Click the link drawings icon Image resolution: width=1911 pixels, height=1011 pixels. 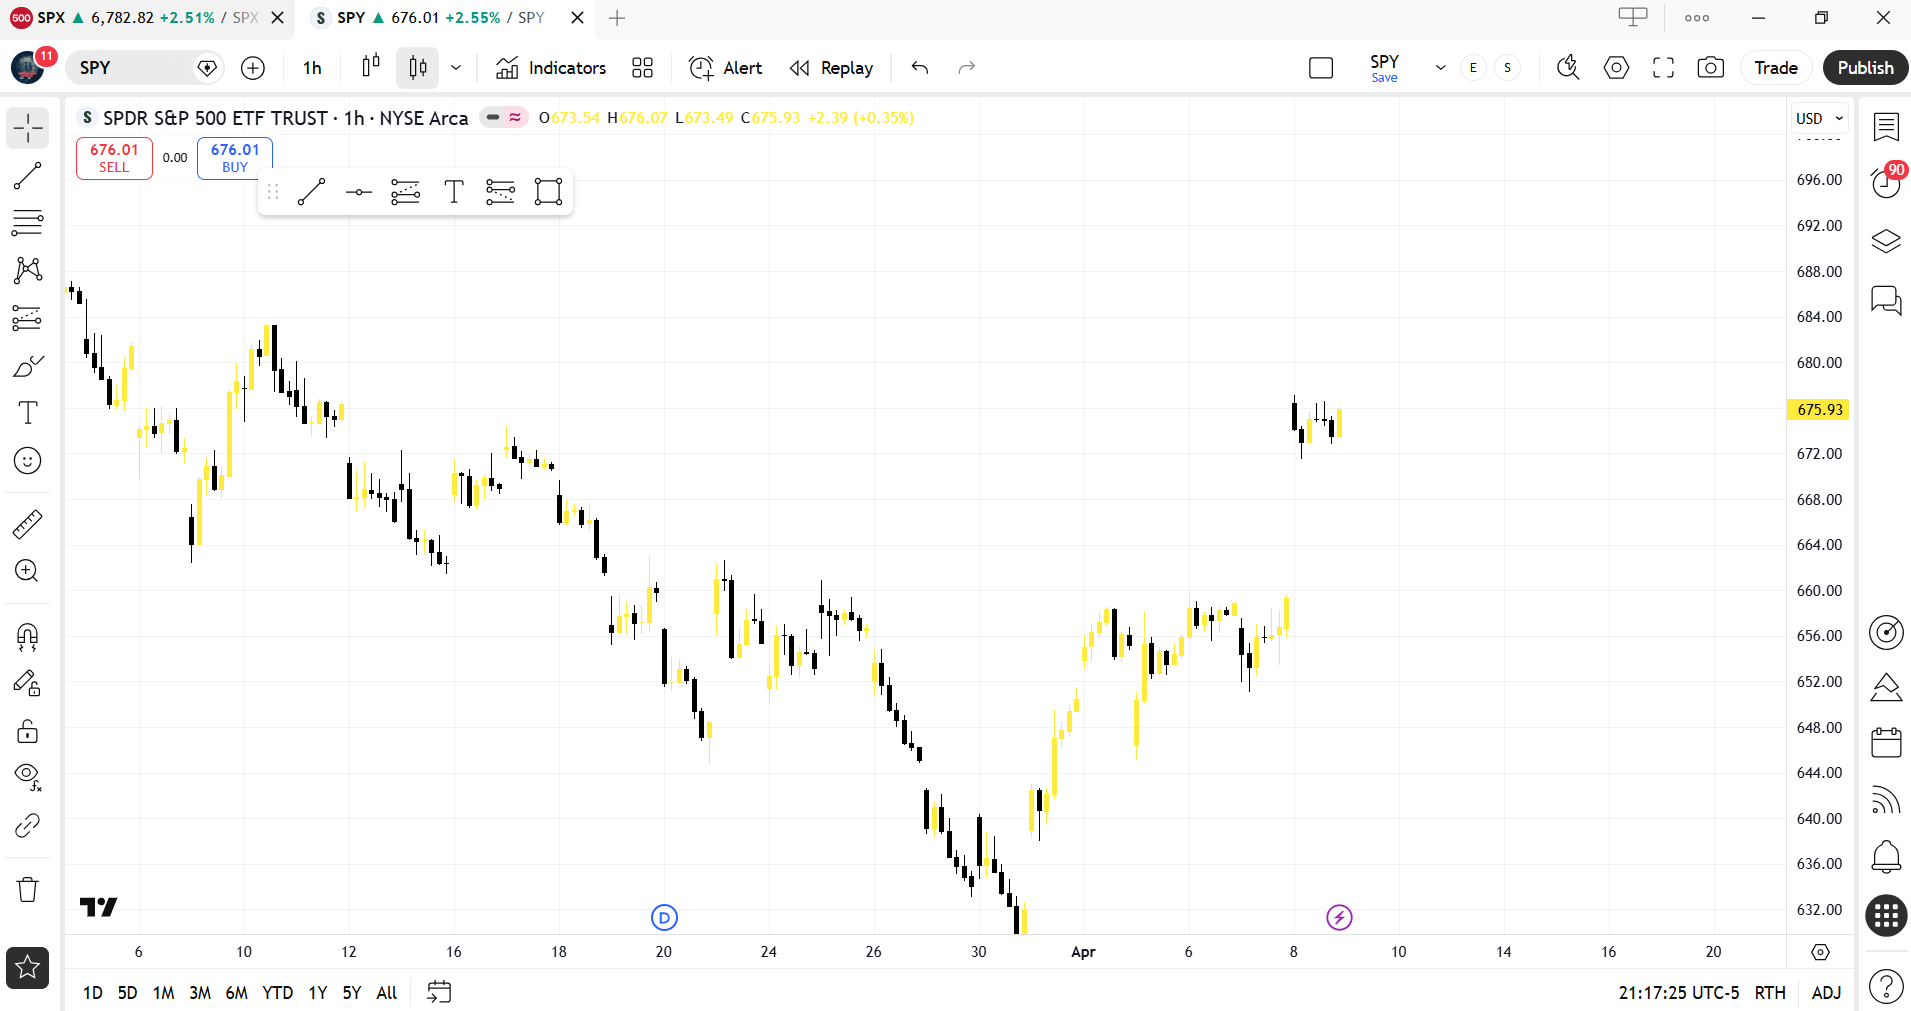point(28,825)
